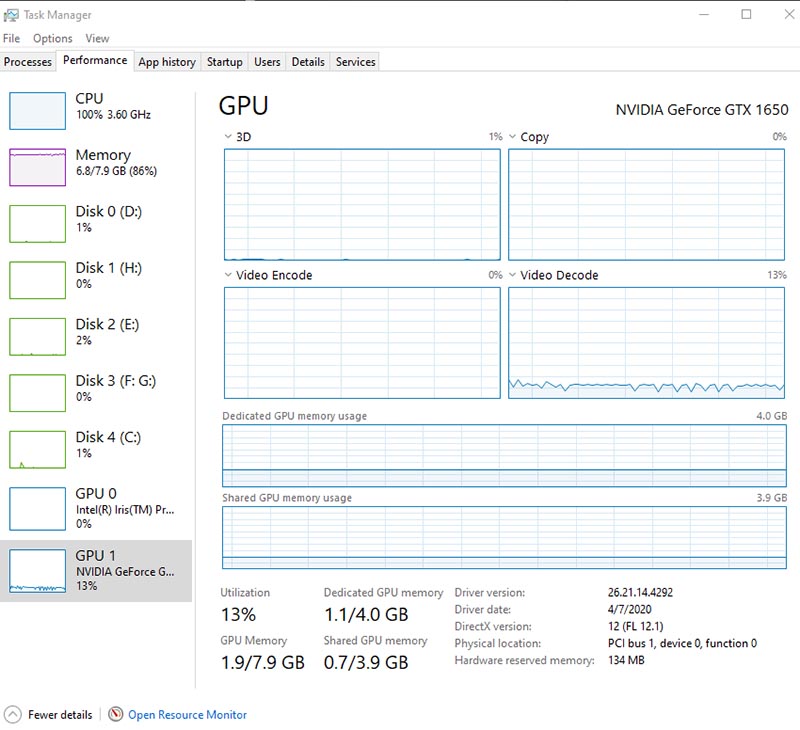
Task: Open the File menu
Action: 11,38
